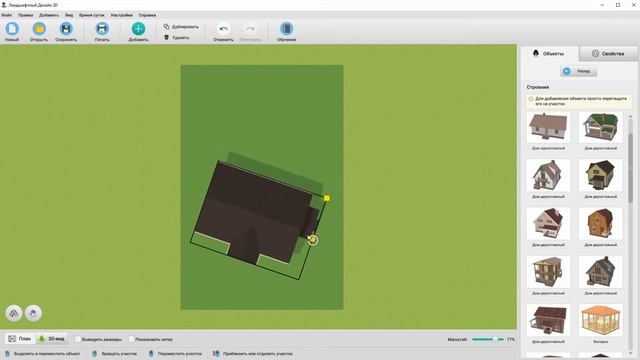This screenshot has width=640, height=360.
Task: Click the rotate view round button on canvas
Action: pyautogui.click(x=13, y=313)
